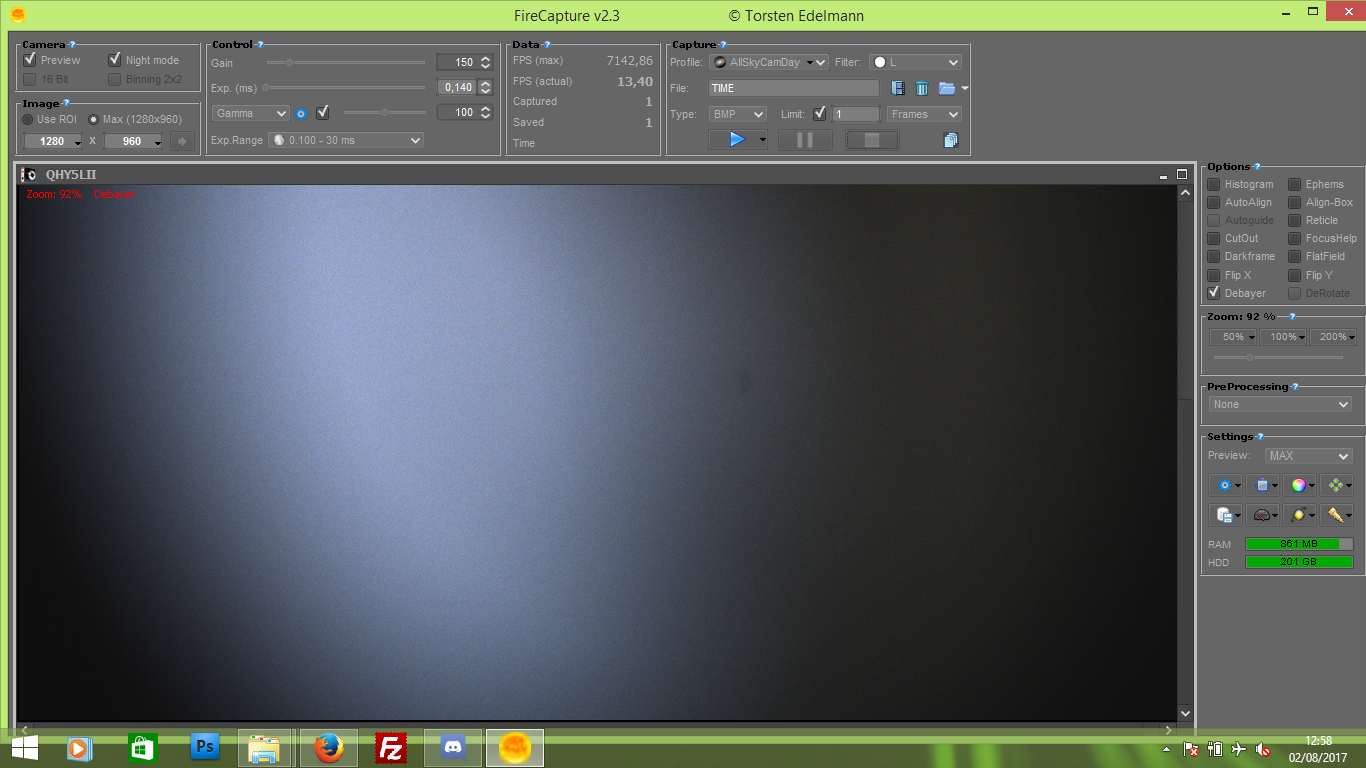Open the capture folder icon
Viewport: 1366px width, 768px height.
[x=946, y=88]
